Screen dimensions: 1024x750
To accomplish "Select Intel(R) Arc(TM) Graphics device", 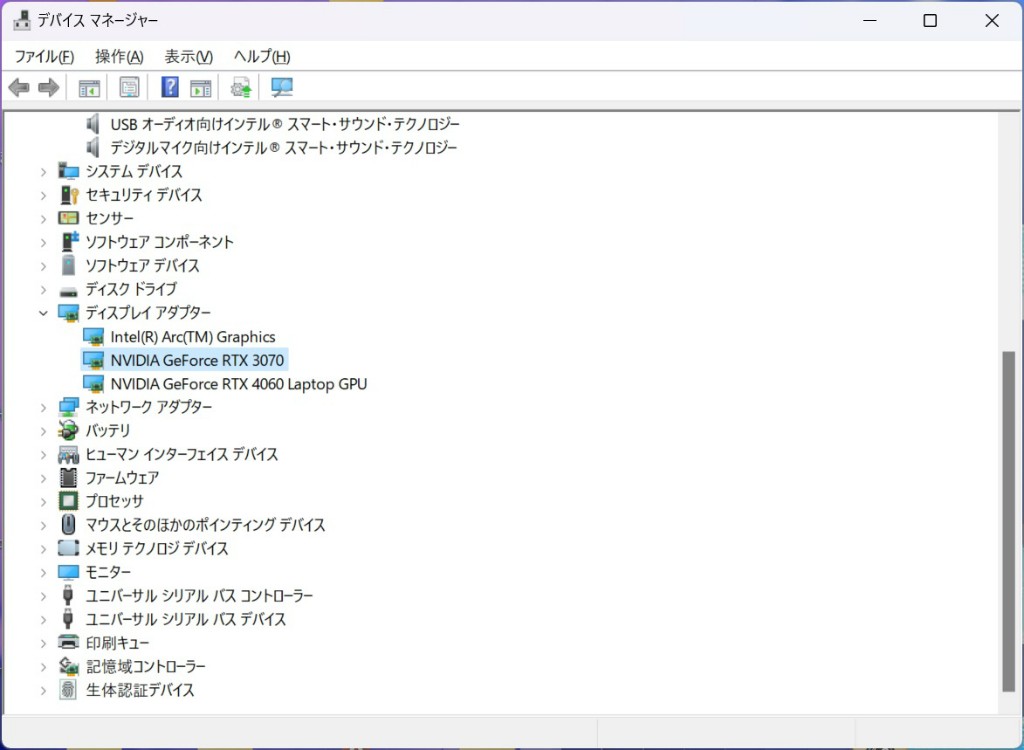I will pos(192,337).
